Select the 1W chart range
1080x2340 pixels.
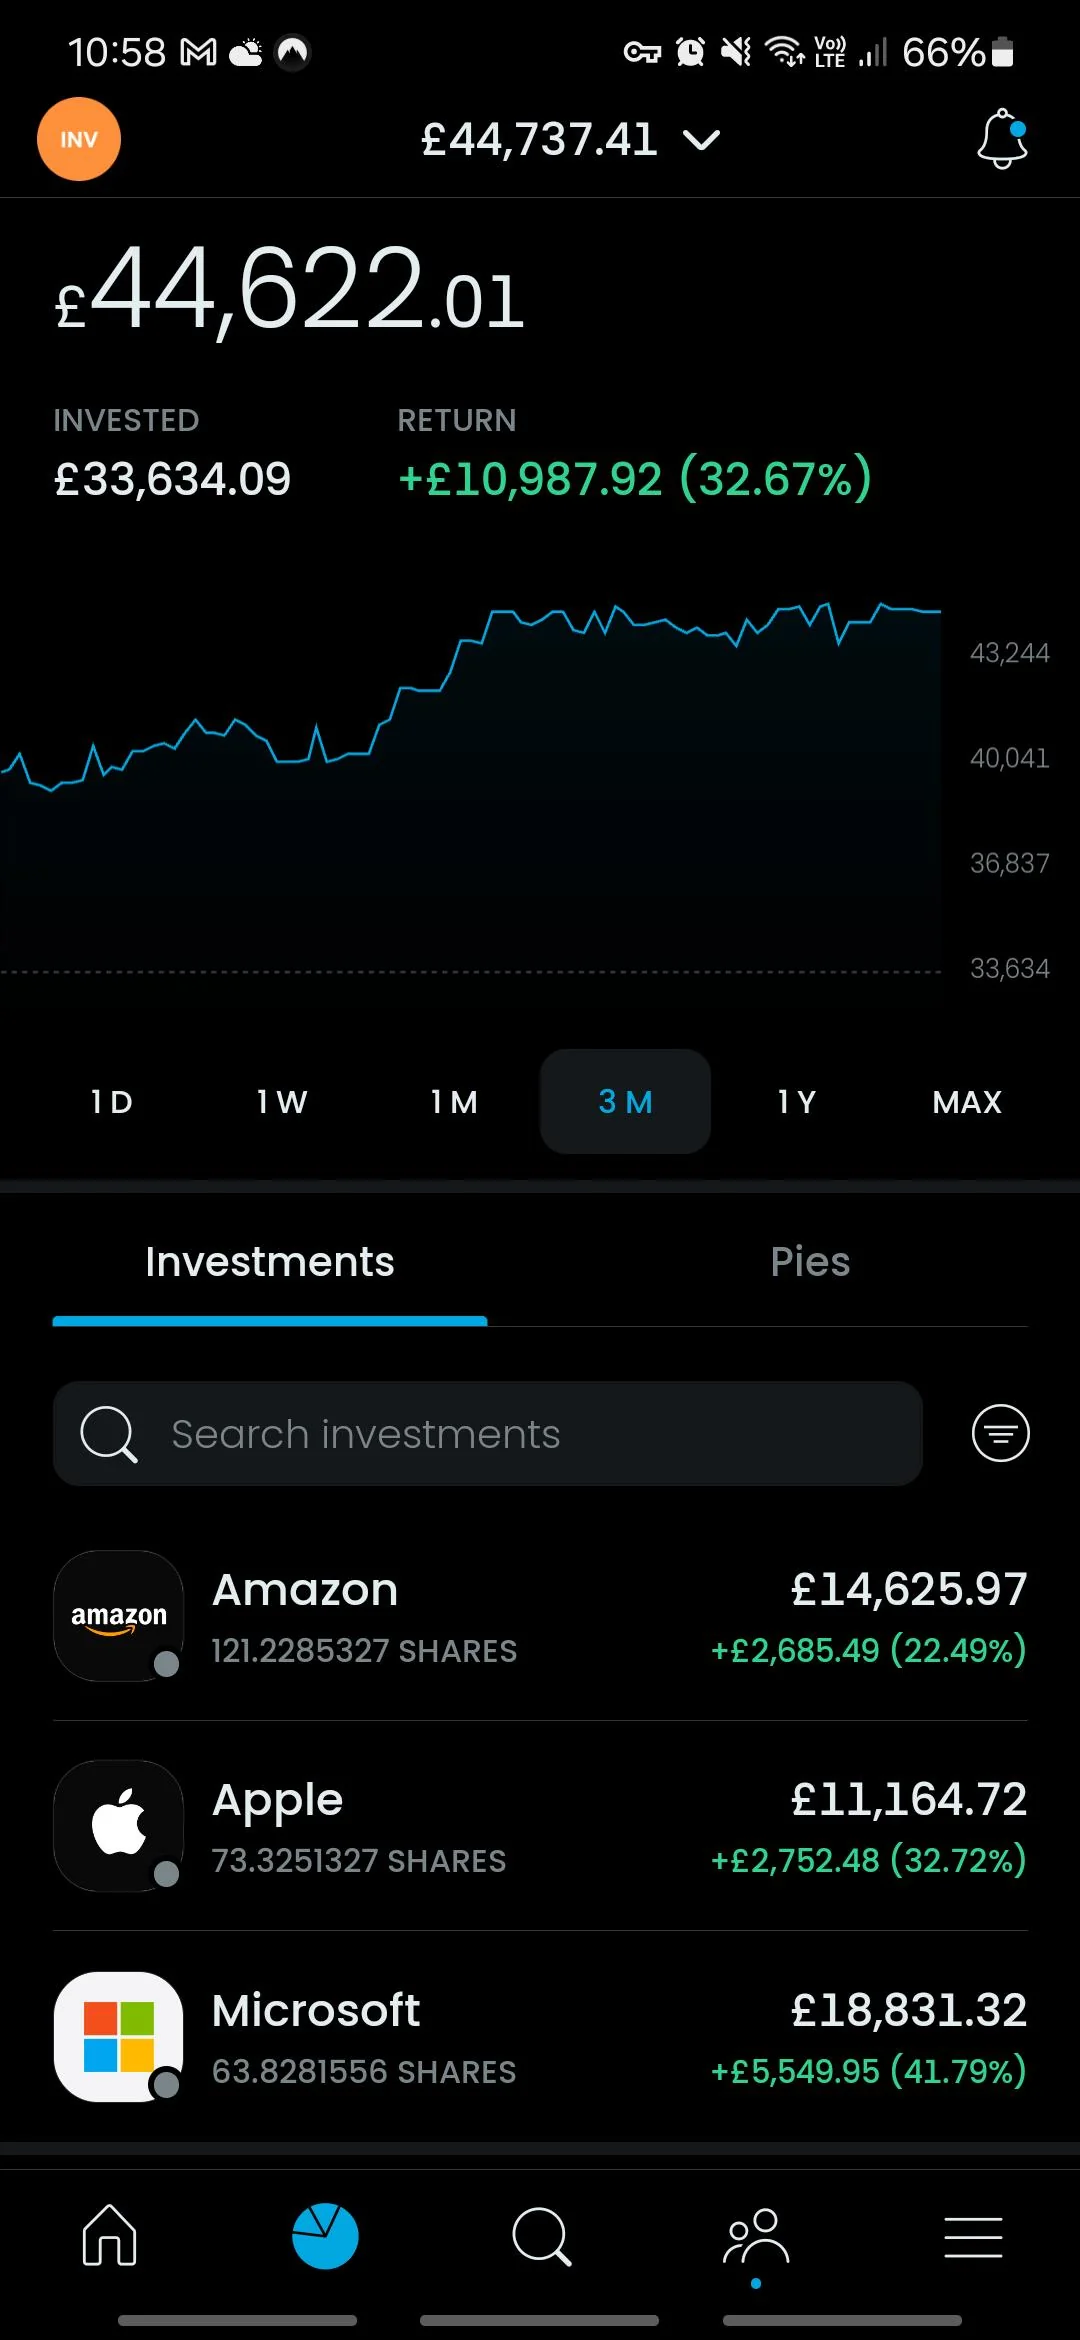coord(282,1102)
